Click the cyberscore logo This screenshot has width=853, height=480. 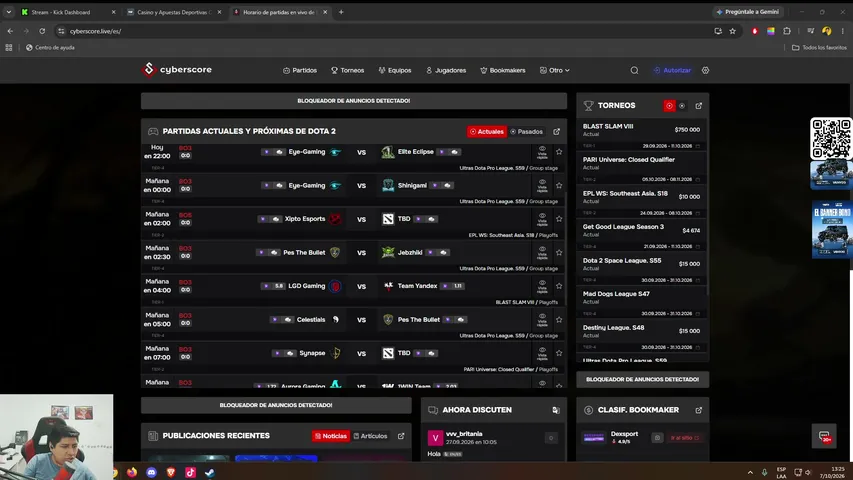coord(177,70)
